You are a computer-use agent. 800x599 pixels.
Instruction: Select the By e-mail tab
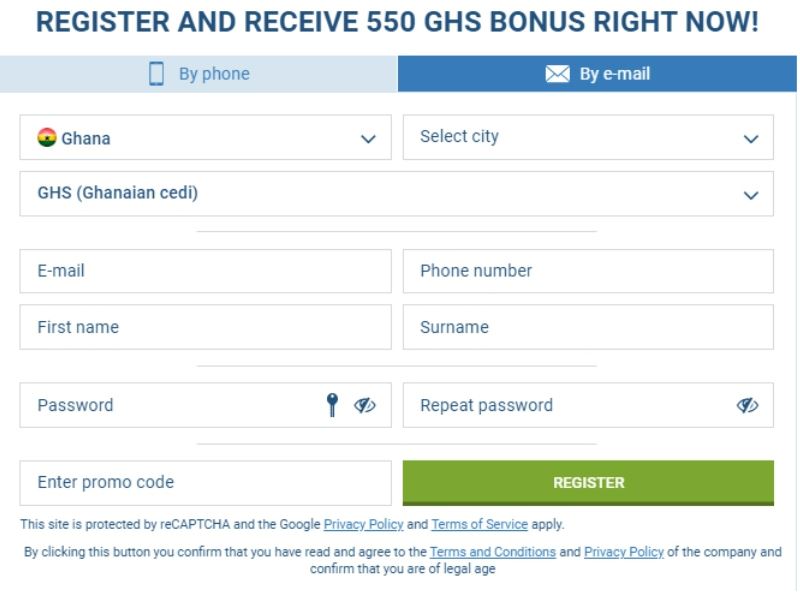(598, 74)
